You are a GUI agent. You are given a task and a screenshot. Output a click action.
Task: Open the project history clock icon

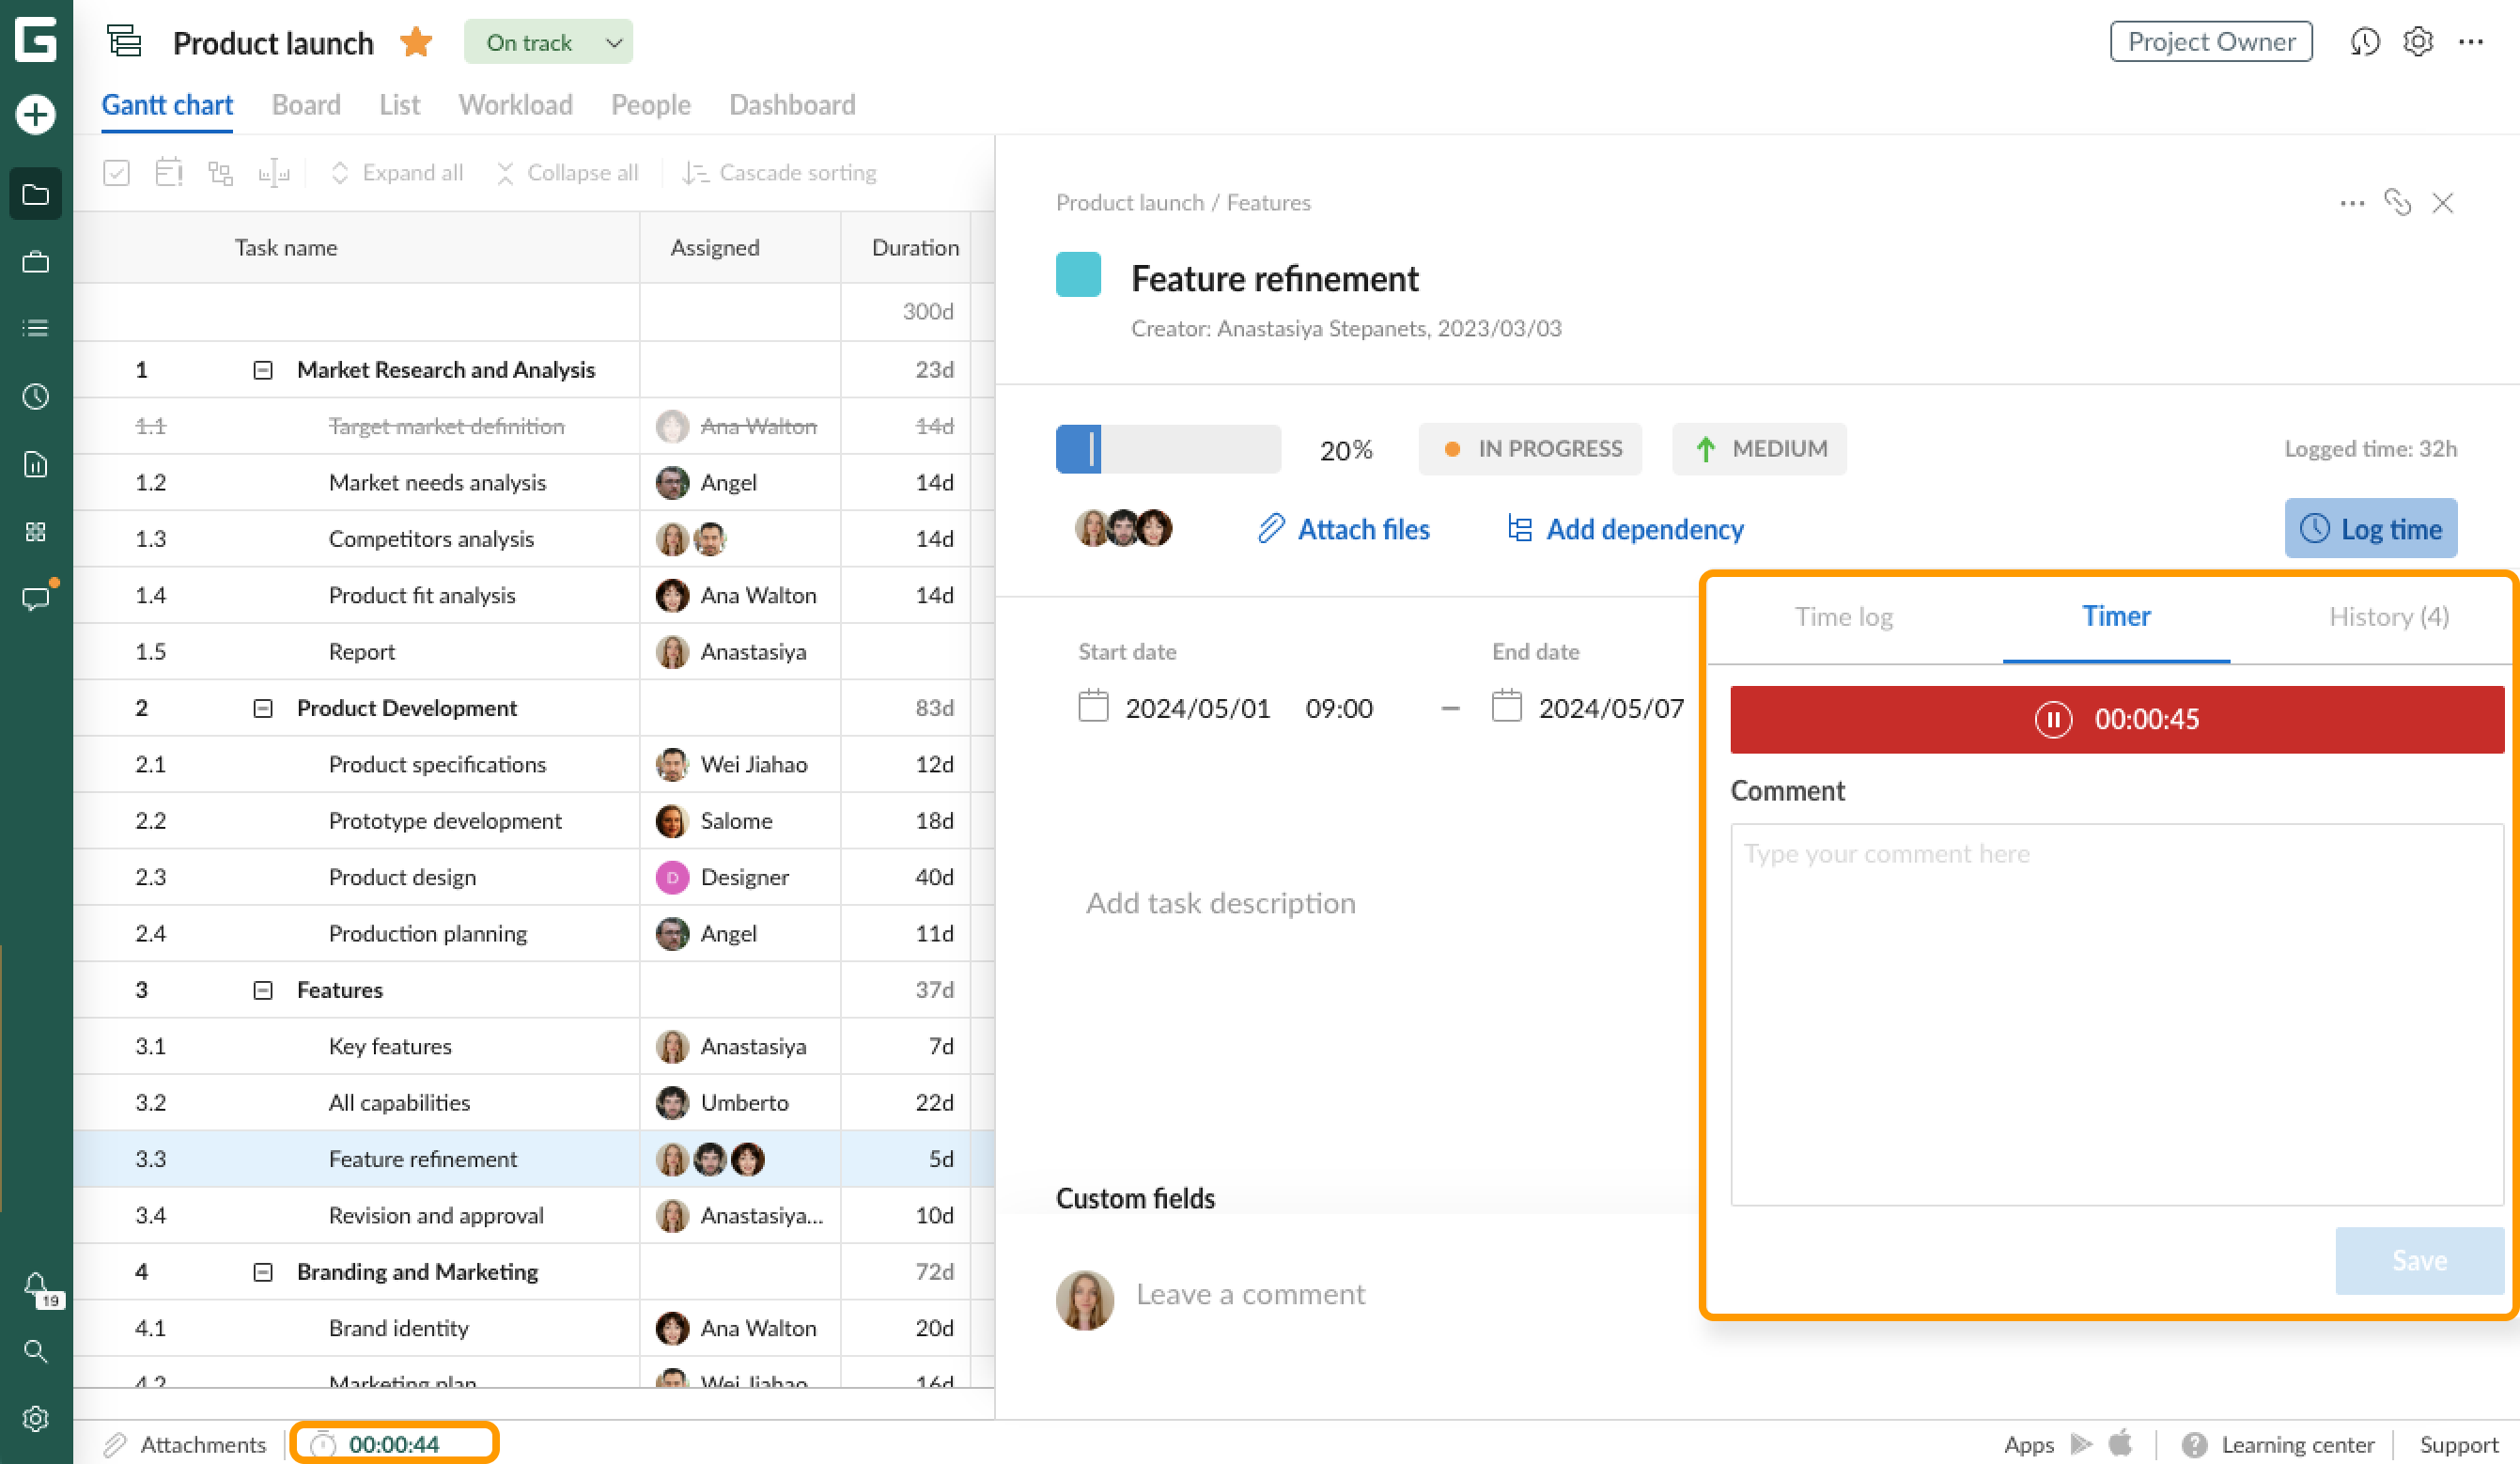tap(2364, 42)
